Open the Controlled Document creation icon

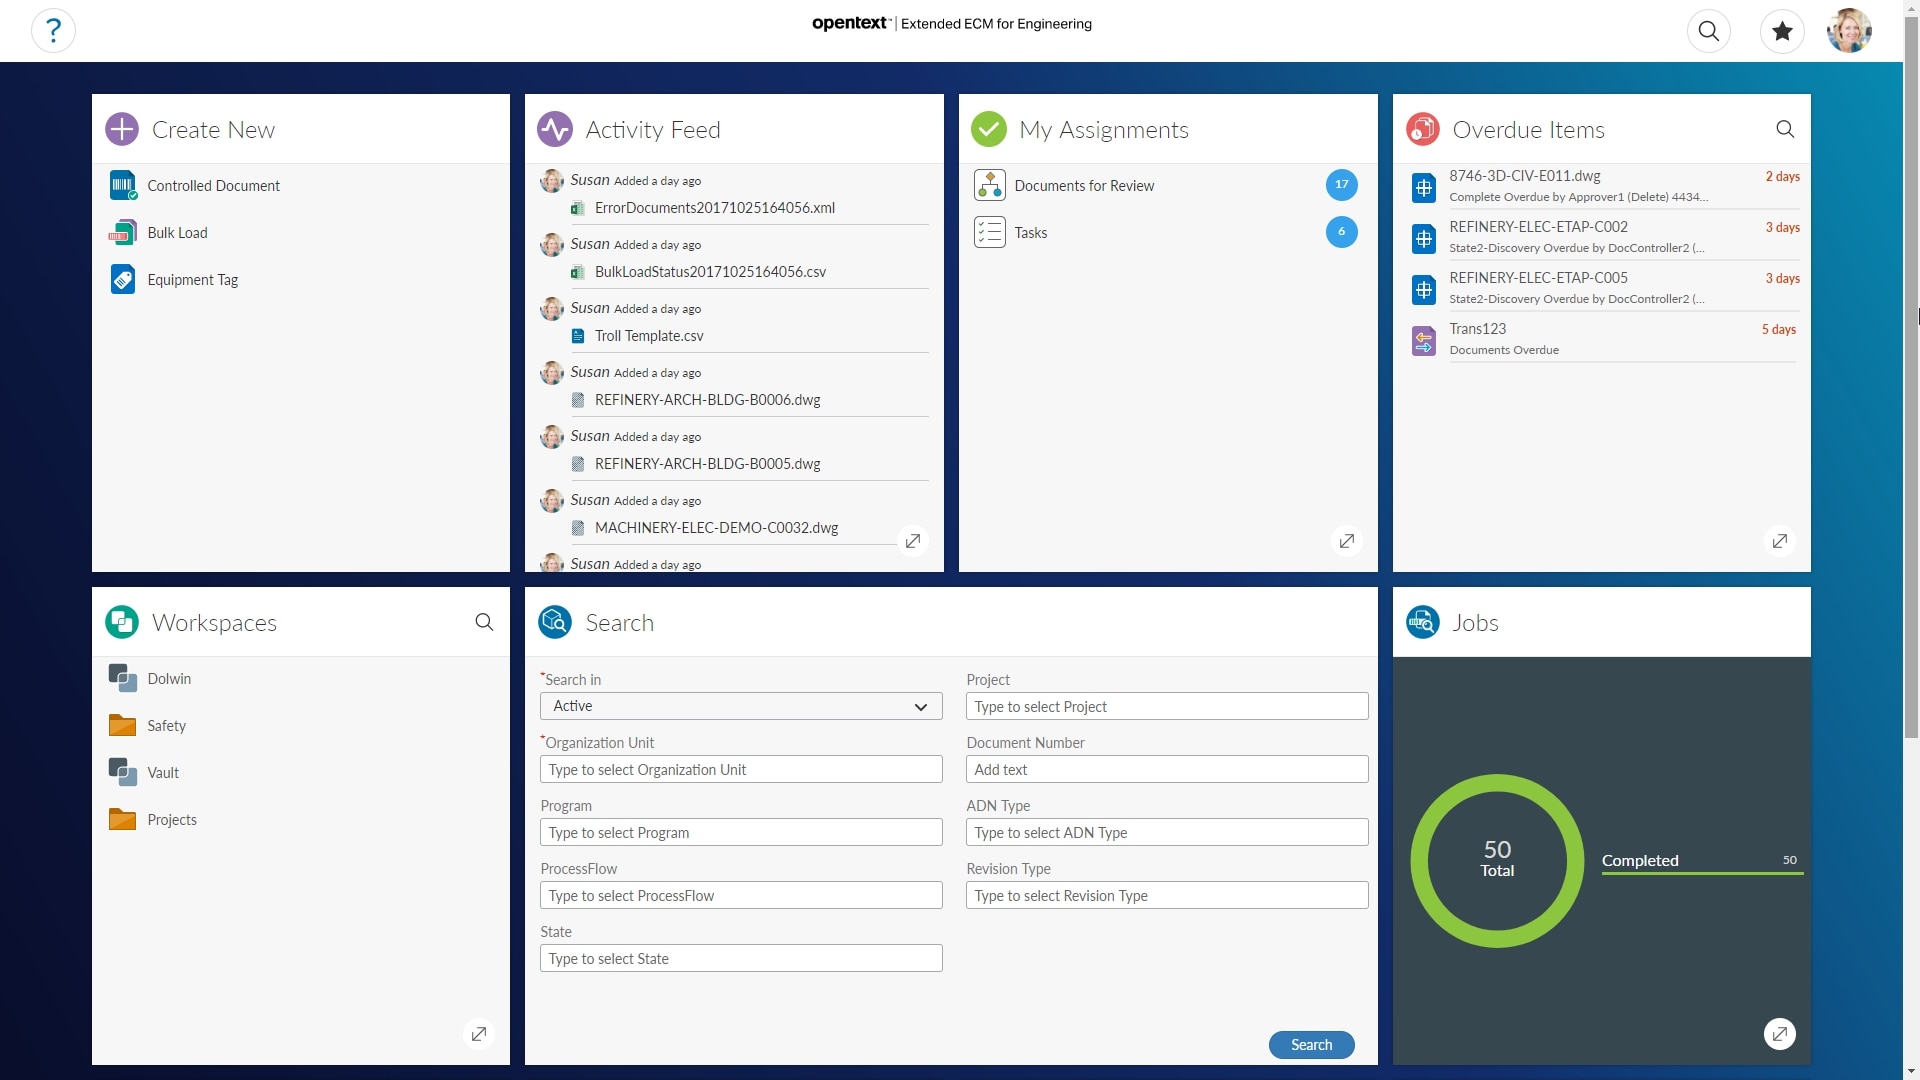click(122, 185)
